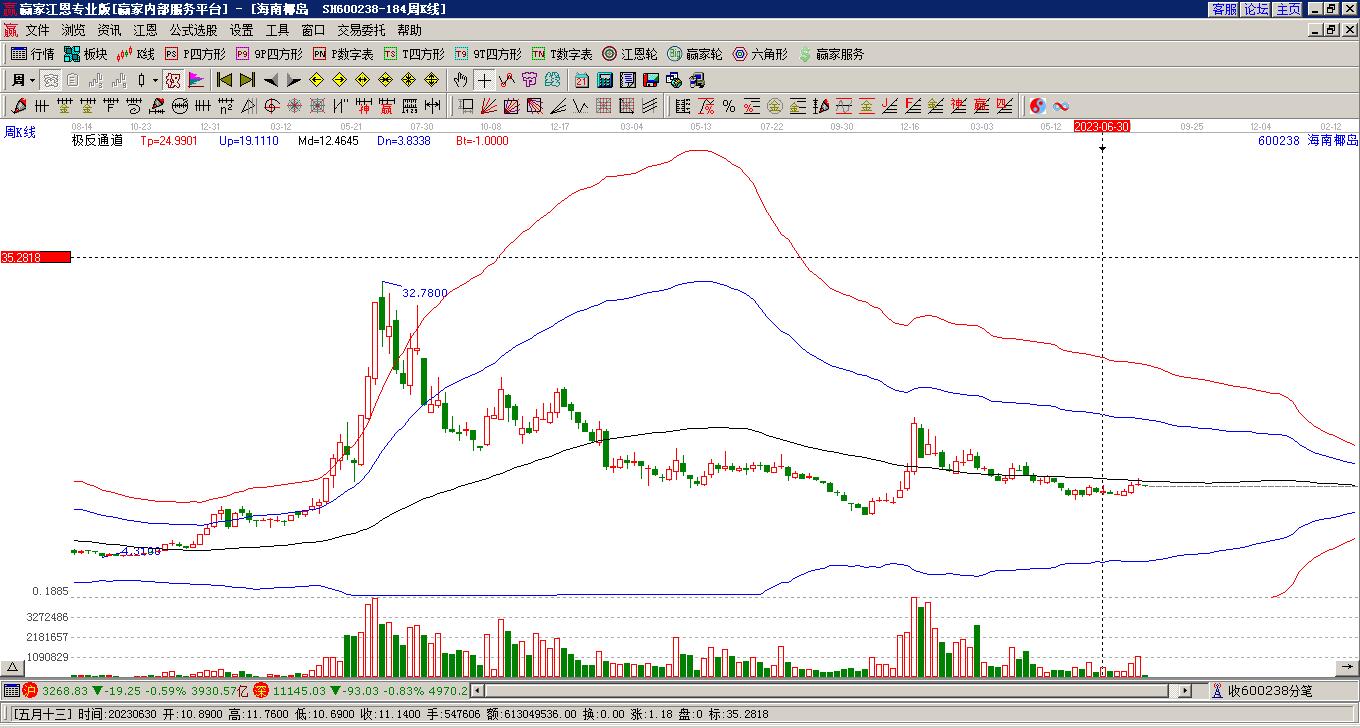This screenshot has height=728, width=1360.
Task: Open the 文件 menu
Action: coord(37,31)
